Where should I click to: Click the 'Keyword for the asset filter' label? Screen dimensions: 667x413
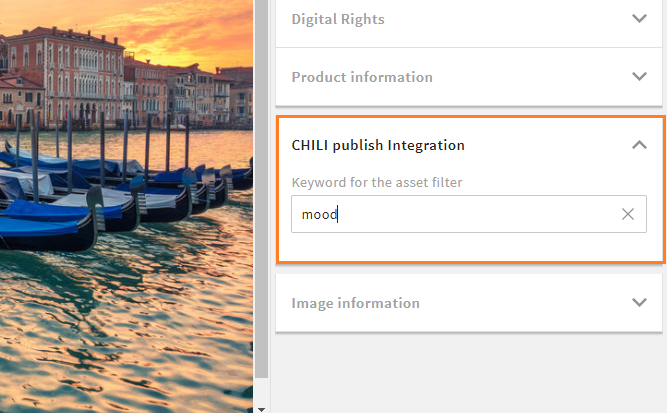[376, 182]
